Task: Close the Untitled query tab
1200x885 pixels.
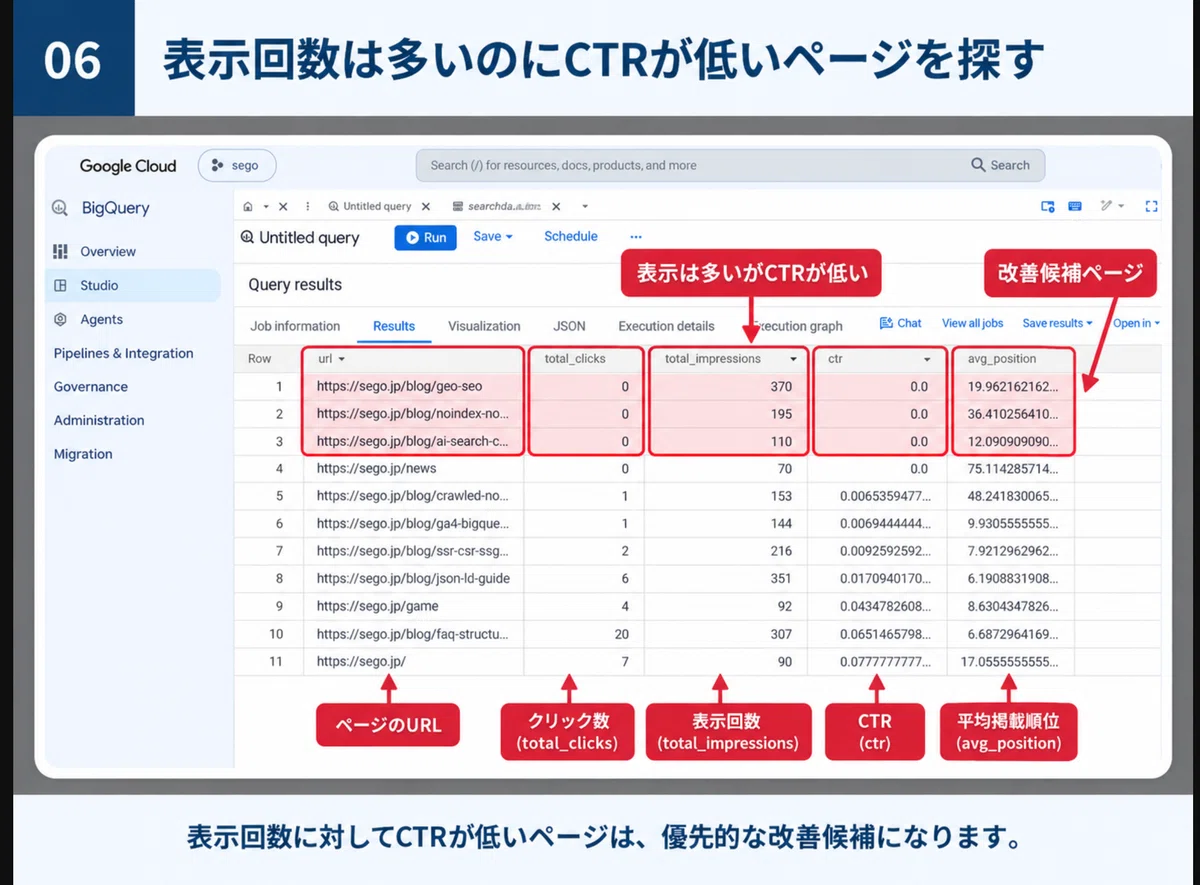Action: pos(426,206)
